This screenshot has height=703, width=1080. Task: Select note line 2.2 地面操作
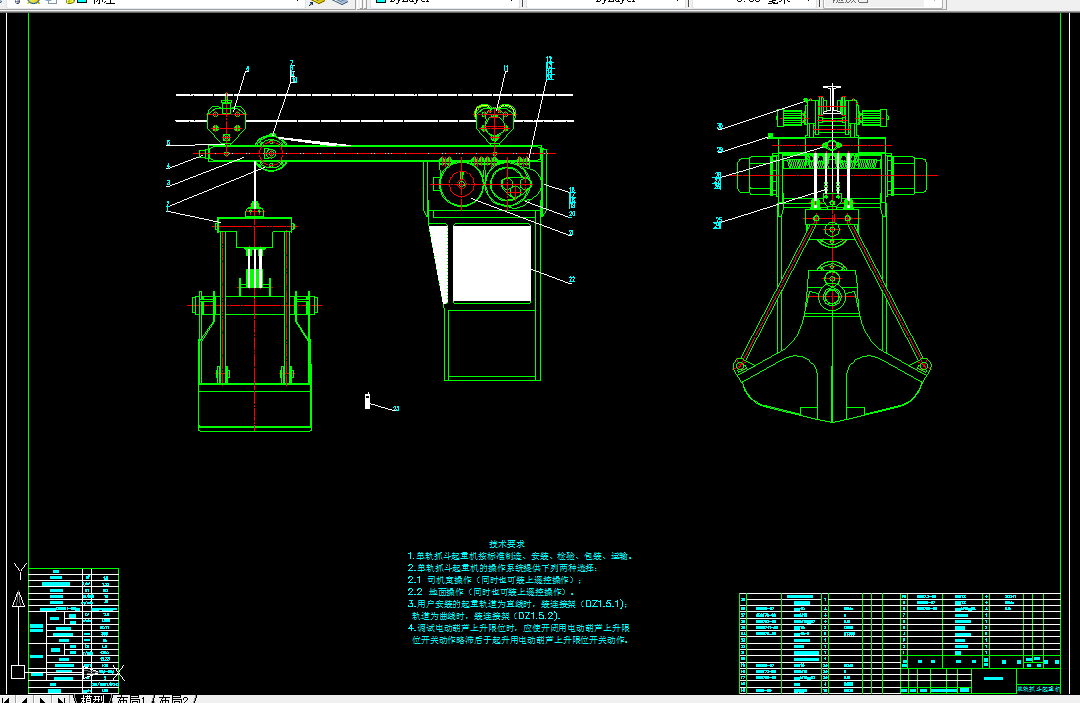point(491,591)
